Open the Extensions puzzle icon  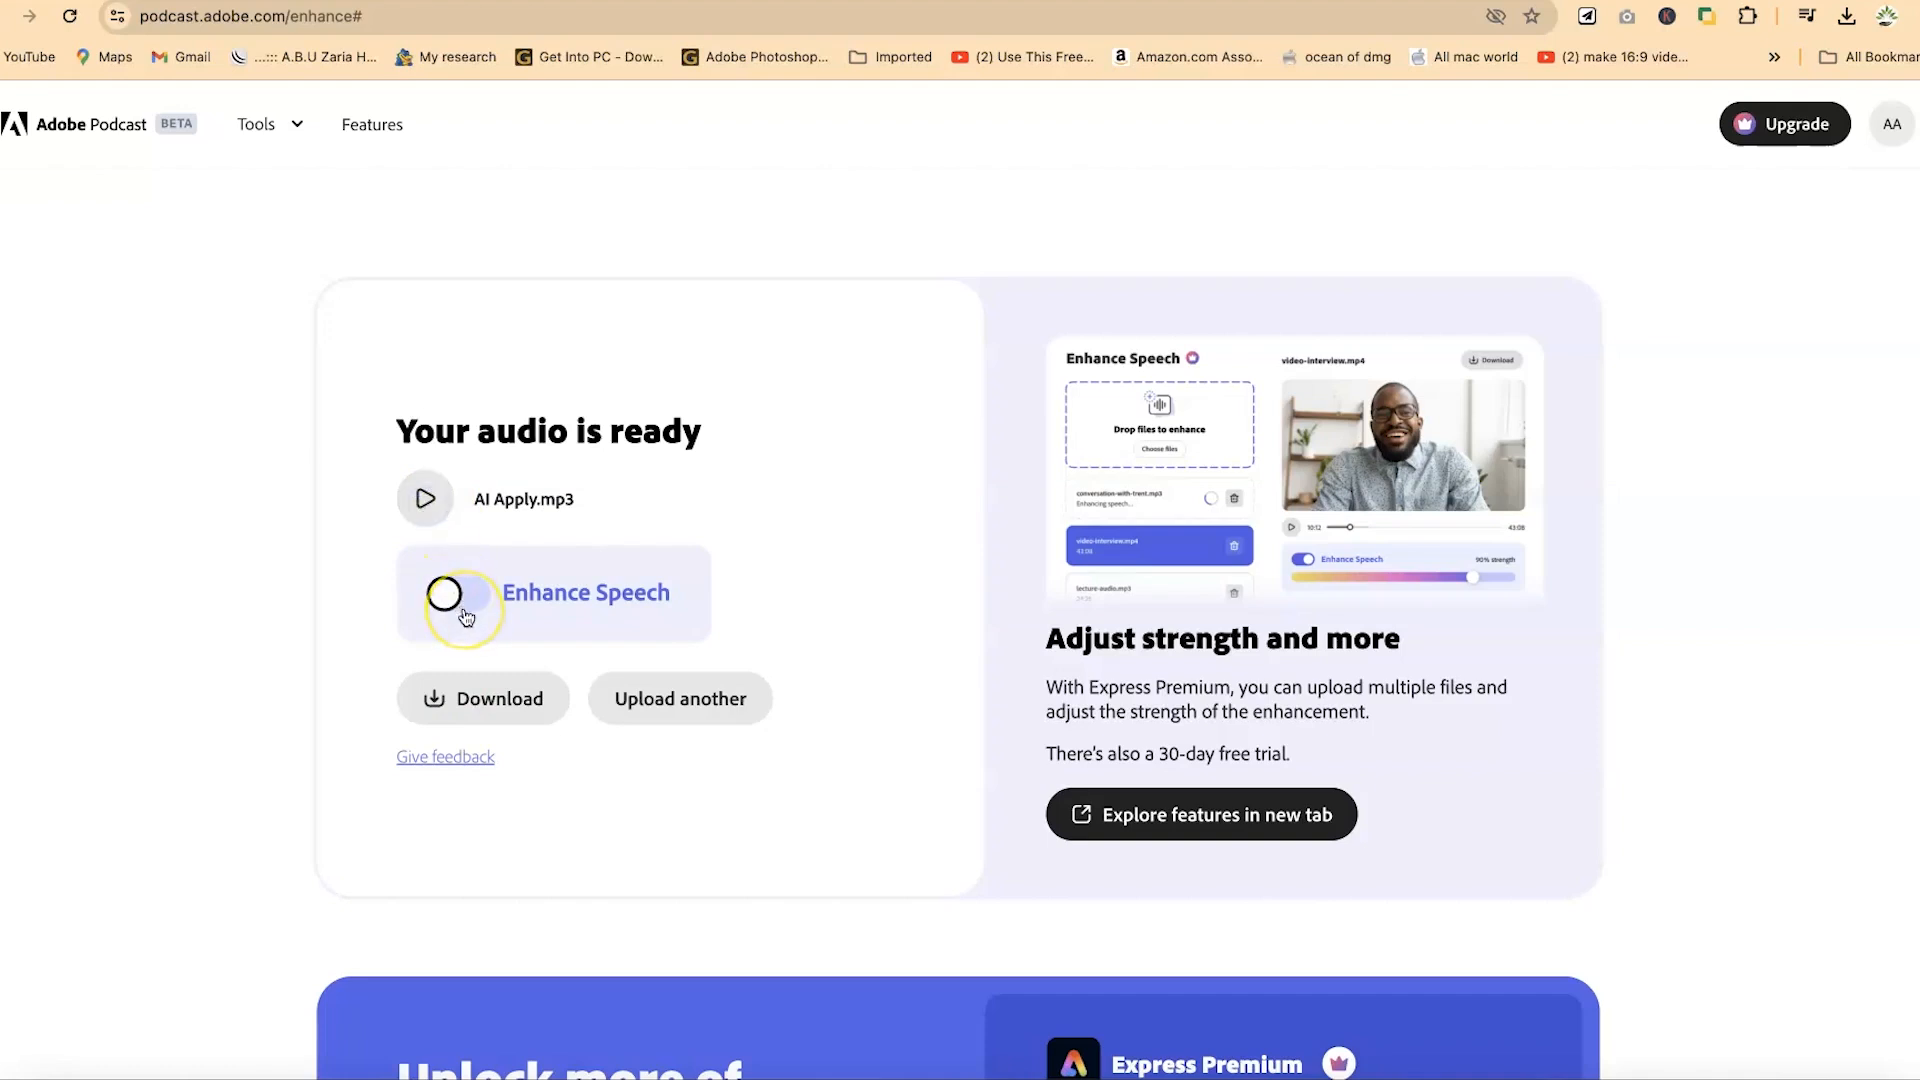click(x=1748, y=16)
